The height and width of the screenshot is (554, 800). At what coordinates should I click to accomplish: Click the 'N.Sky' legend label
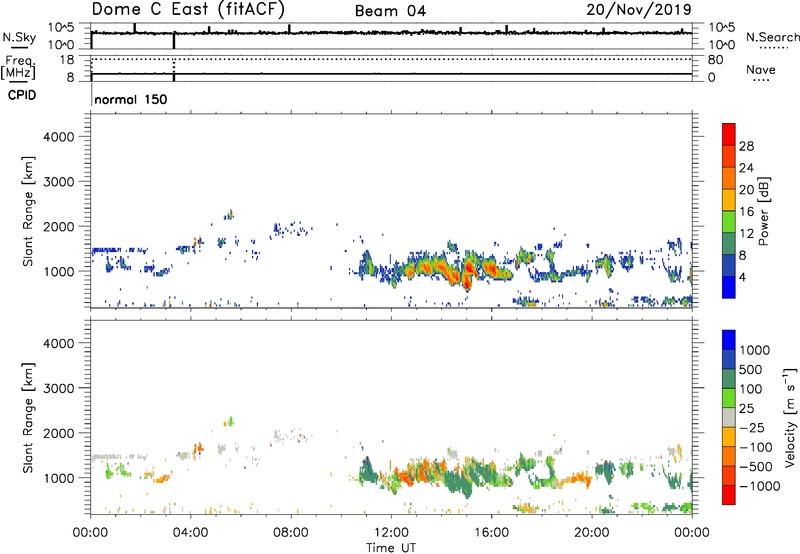click(x=19, y=37)
